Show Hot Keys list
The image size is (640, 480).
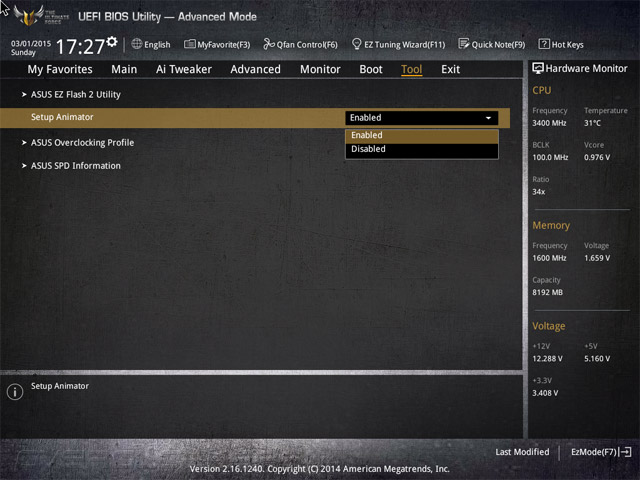pos(567,44)
